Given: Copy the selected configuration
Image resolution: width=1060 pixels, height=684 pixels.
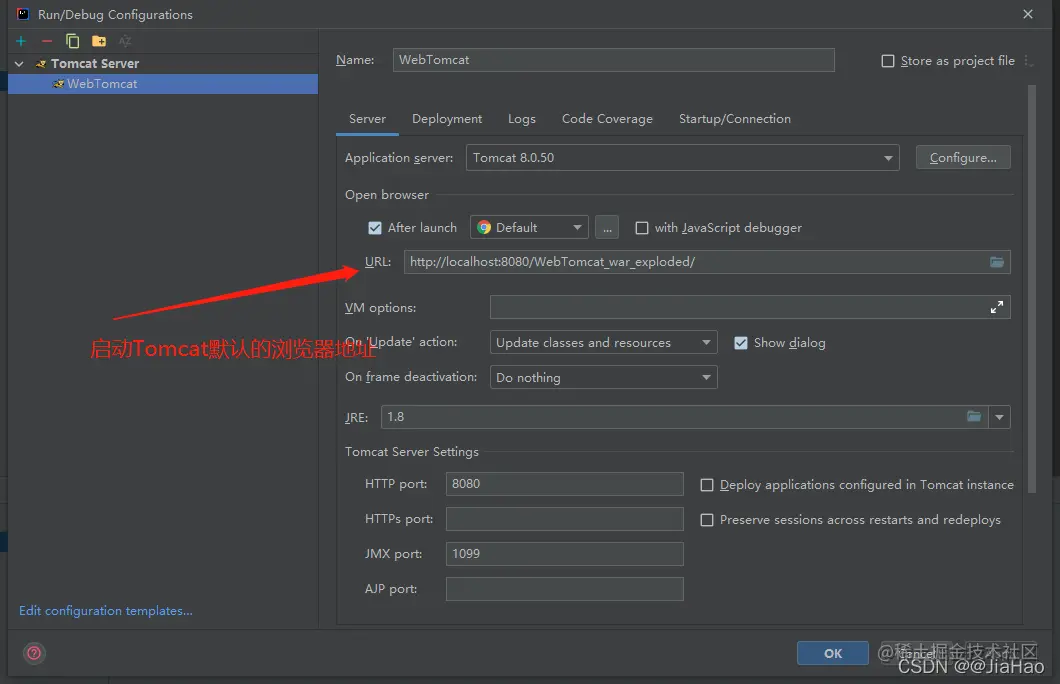Looking at the screenshot, I should [72, 41].
